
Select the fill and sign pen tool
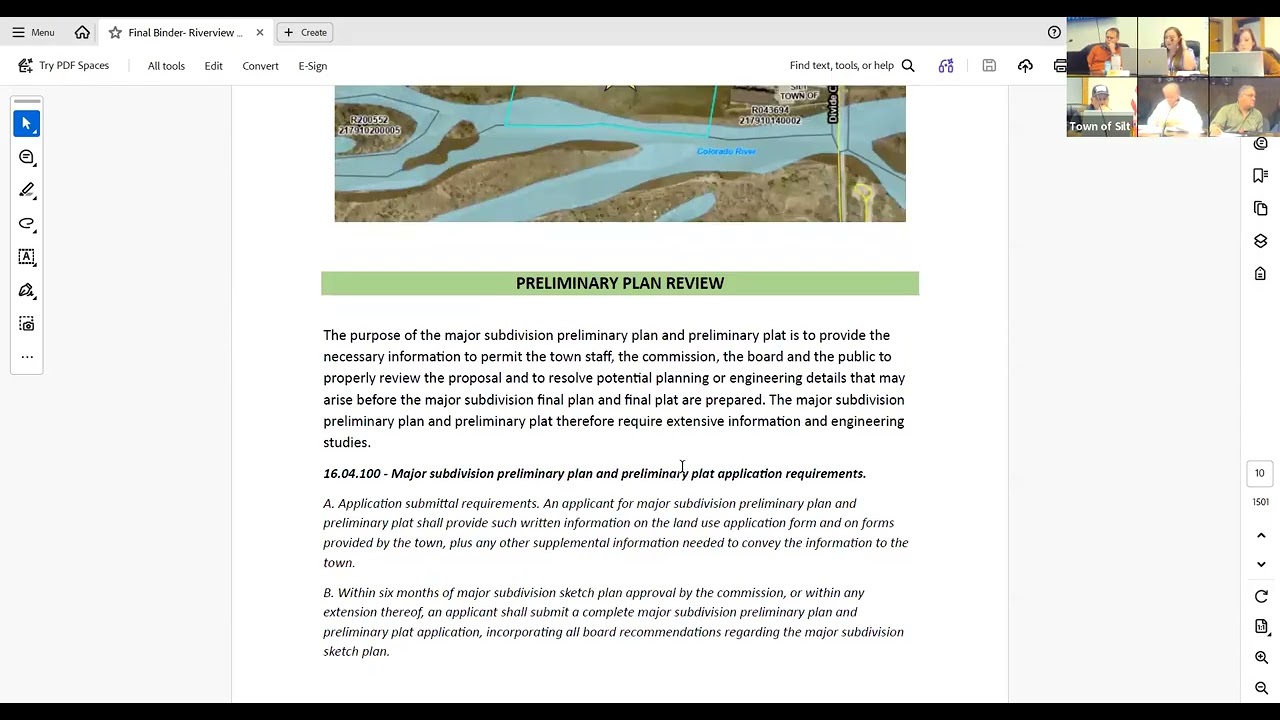click(x=27, y=290)
